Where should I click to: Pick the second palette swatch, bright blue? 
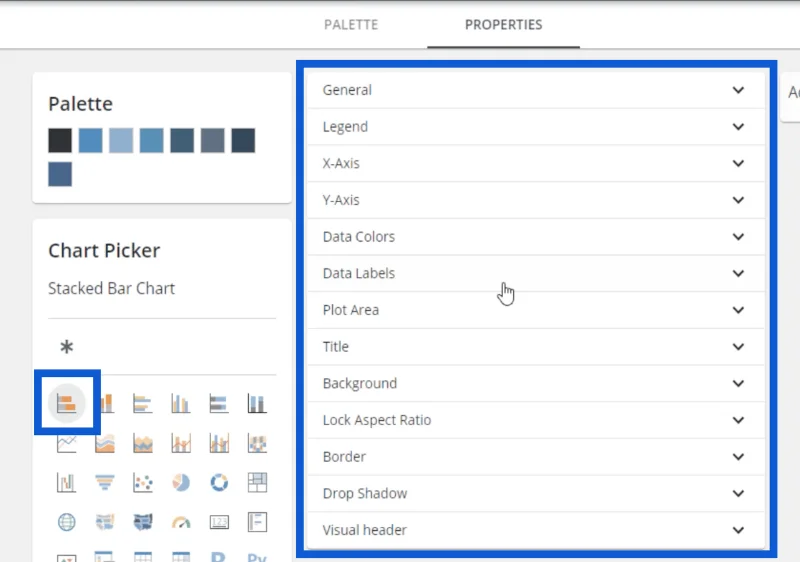pyautogui.click(x=90, y=140)
